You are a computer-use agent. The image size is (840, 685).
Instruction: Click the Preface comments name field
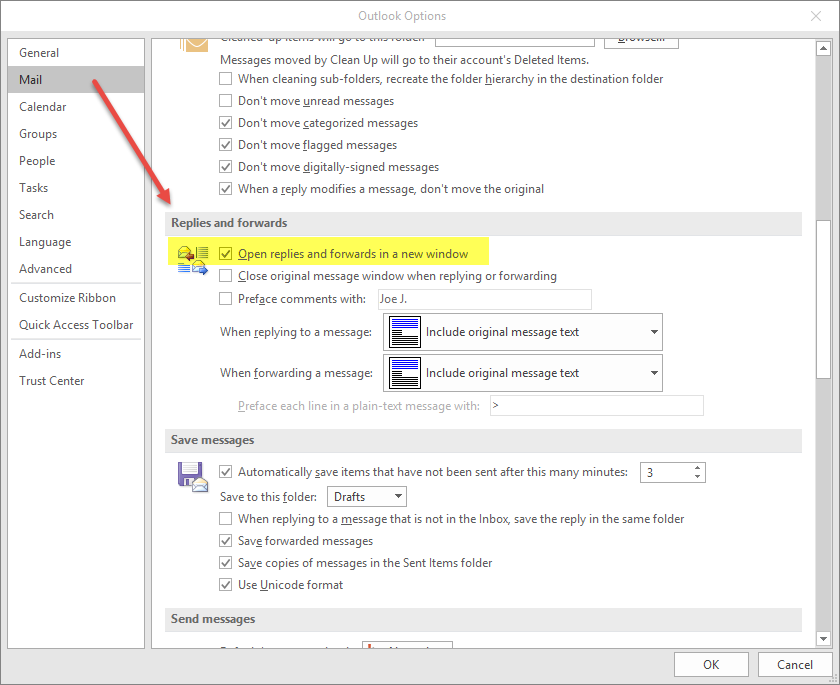pyautogui.click(x=485, y=299)
